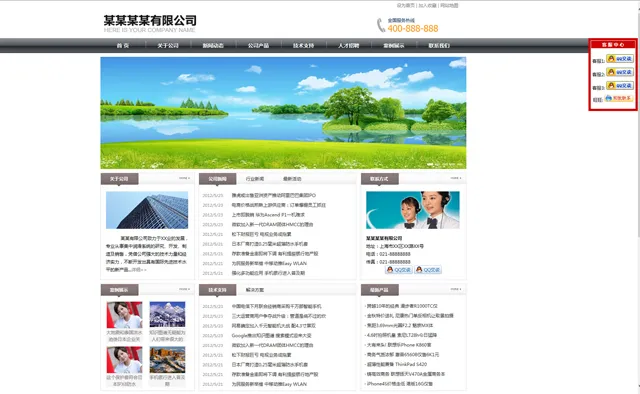Select 新闻动态 in the navigation bar
Screen dimensions: 640x394
coord(213,45)
